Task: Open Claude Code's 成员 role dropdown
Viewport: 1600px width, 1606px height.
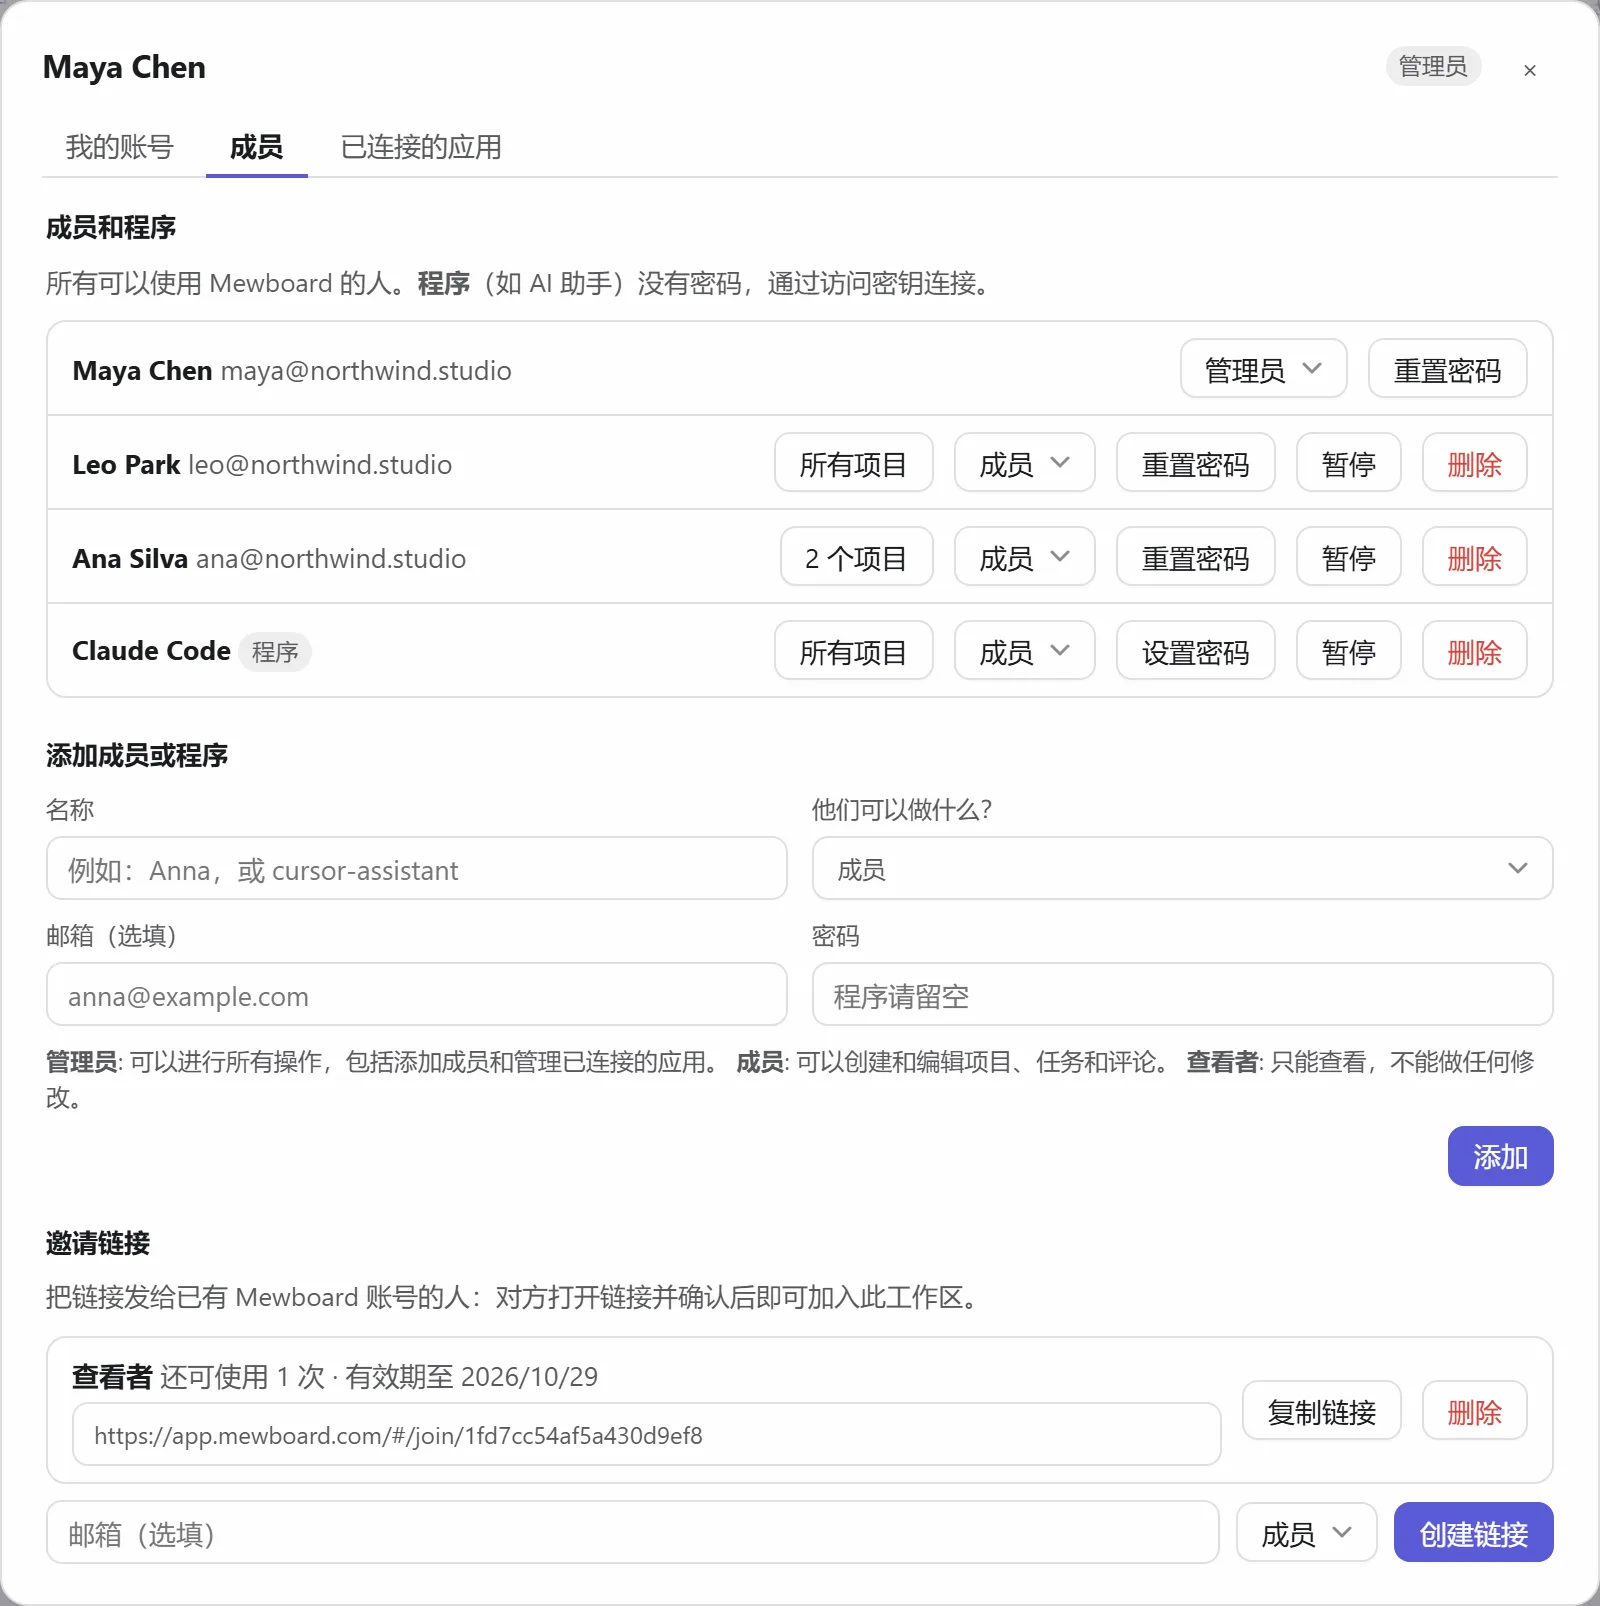Action: 1024,651
